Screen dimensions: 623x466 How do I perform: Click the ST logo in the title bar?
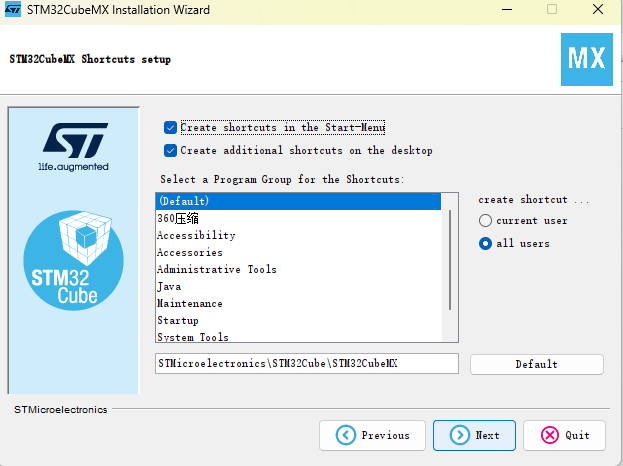pyautogui.click(x=13, y=9)
